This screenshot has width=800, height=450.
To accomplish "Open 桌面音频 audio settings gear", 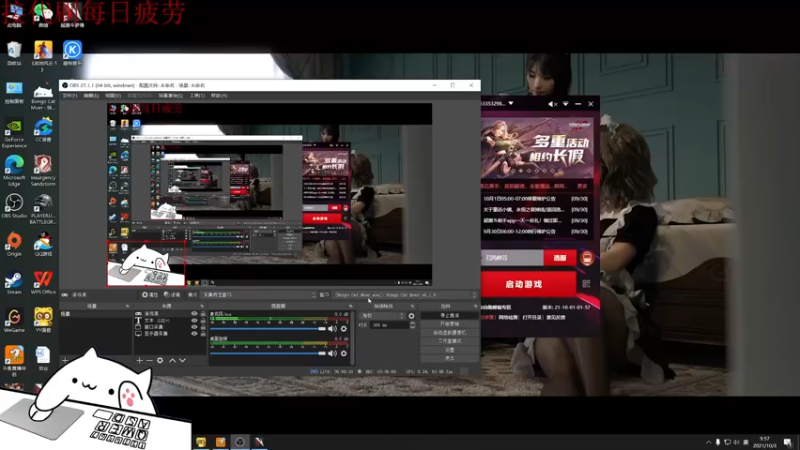I will 344,353.
